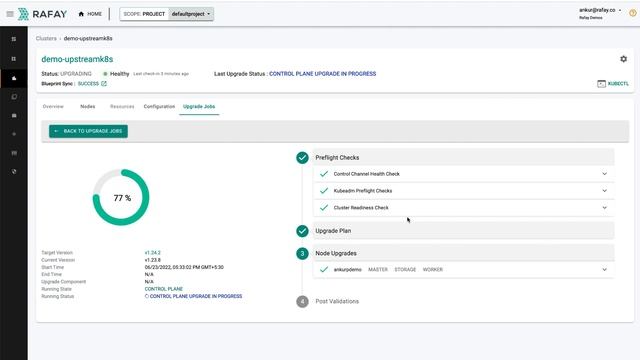Click the MASTER role label
Screen dimensions: 640x360
click(x=378, y=270)
